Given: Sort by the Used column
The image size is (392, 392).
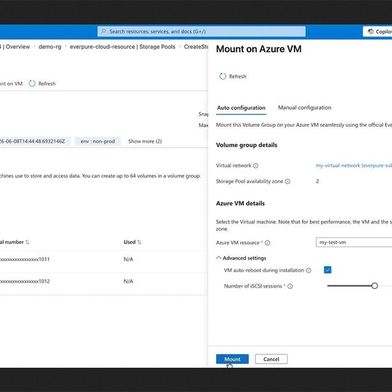Looking at the screenshot, I should tap(132, 242).
